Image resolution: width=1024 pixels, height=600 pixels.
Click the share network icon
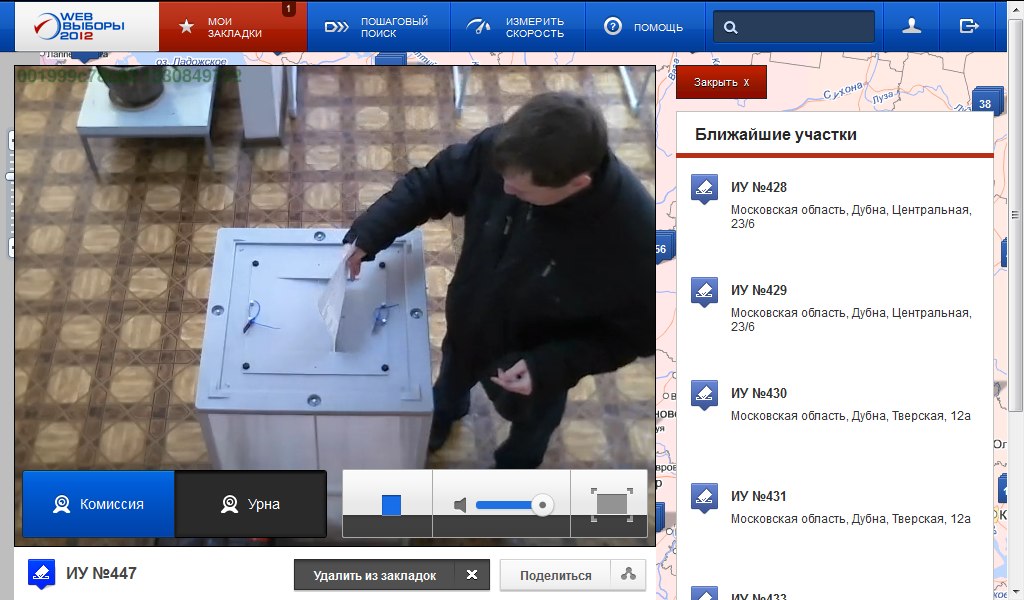click(628, 575)
